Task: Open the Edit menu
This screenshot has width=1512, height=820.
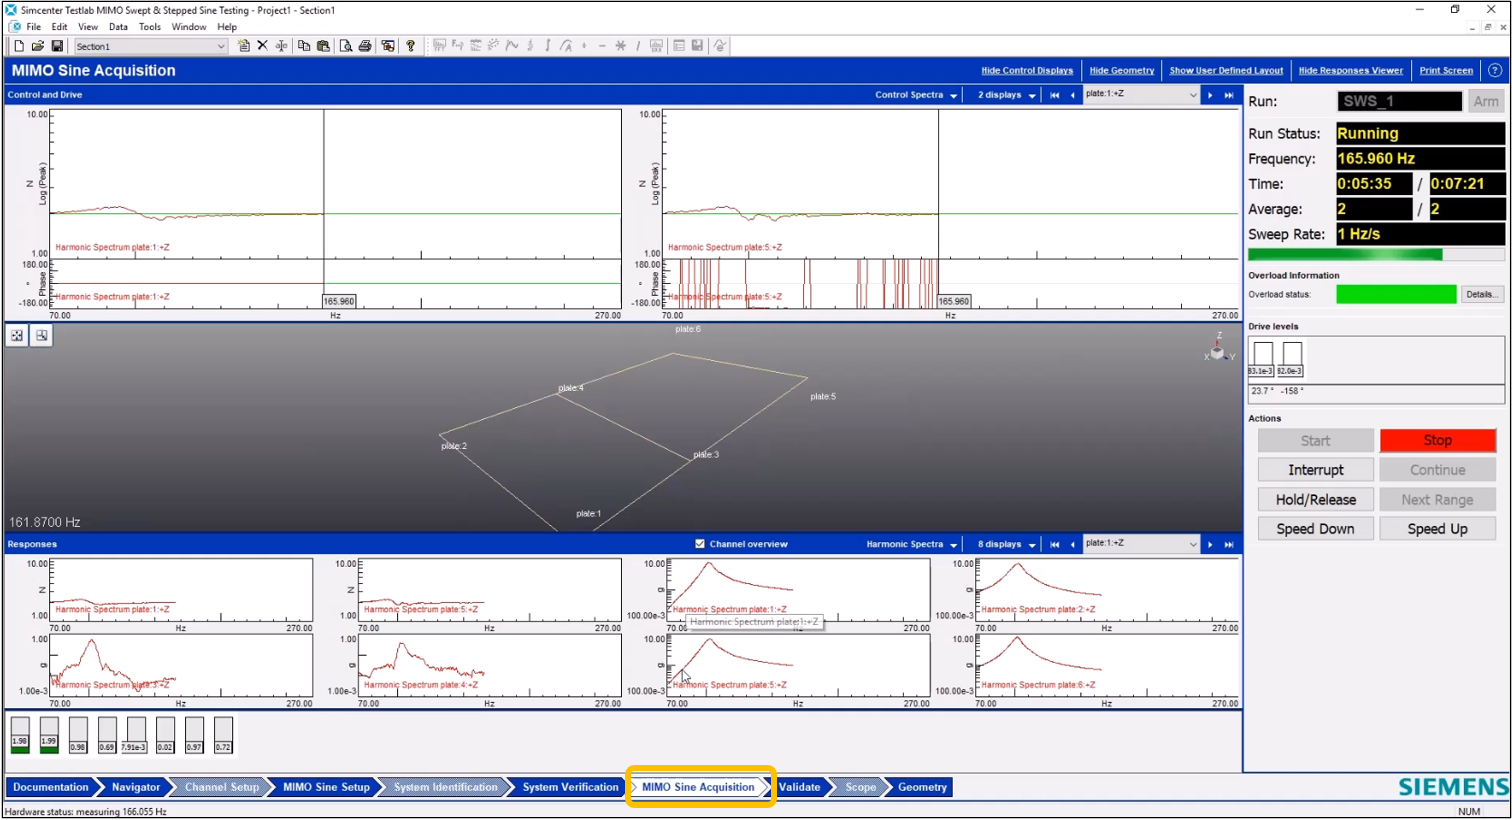Action: point(60,27)
